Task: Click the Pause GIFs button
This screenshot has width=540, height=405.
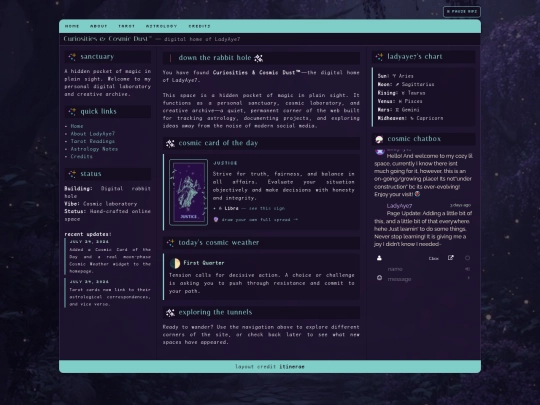Action: (x=462, y=12)
